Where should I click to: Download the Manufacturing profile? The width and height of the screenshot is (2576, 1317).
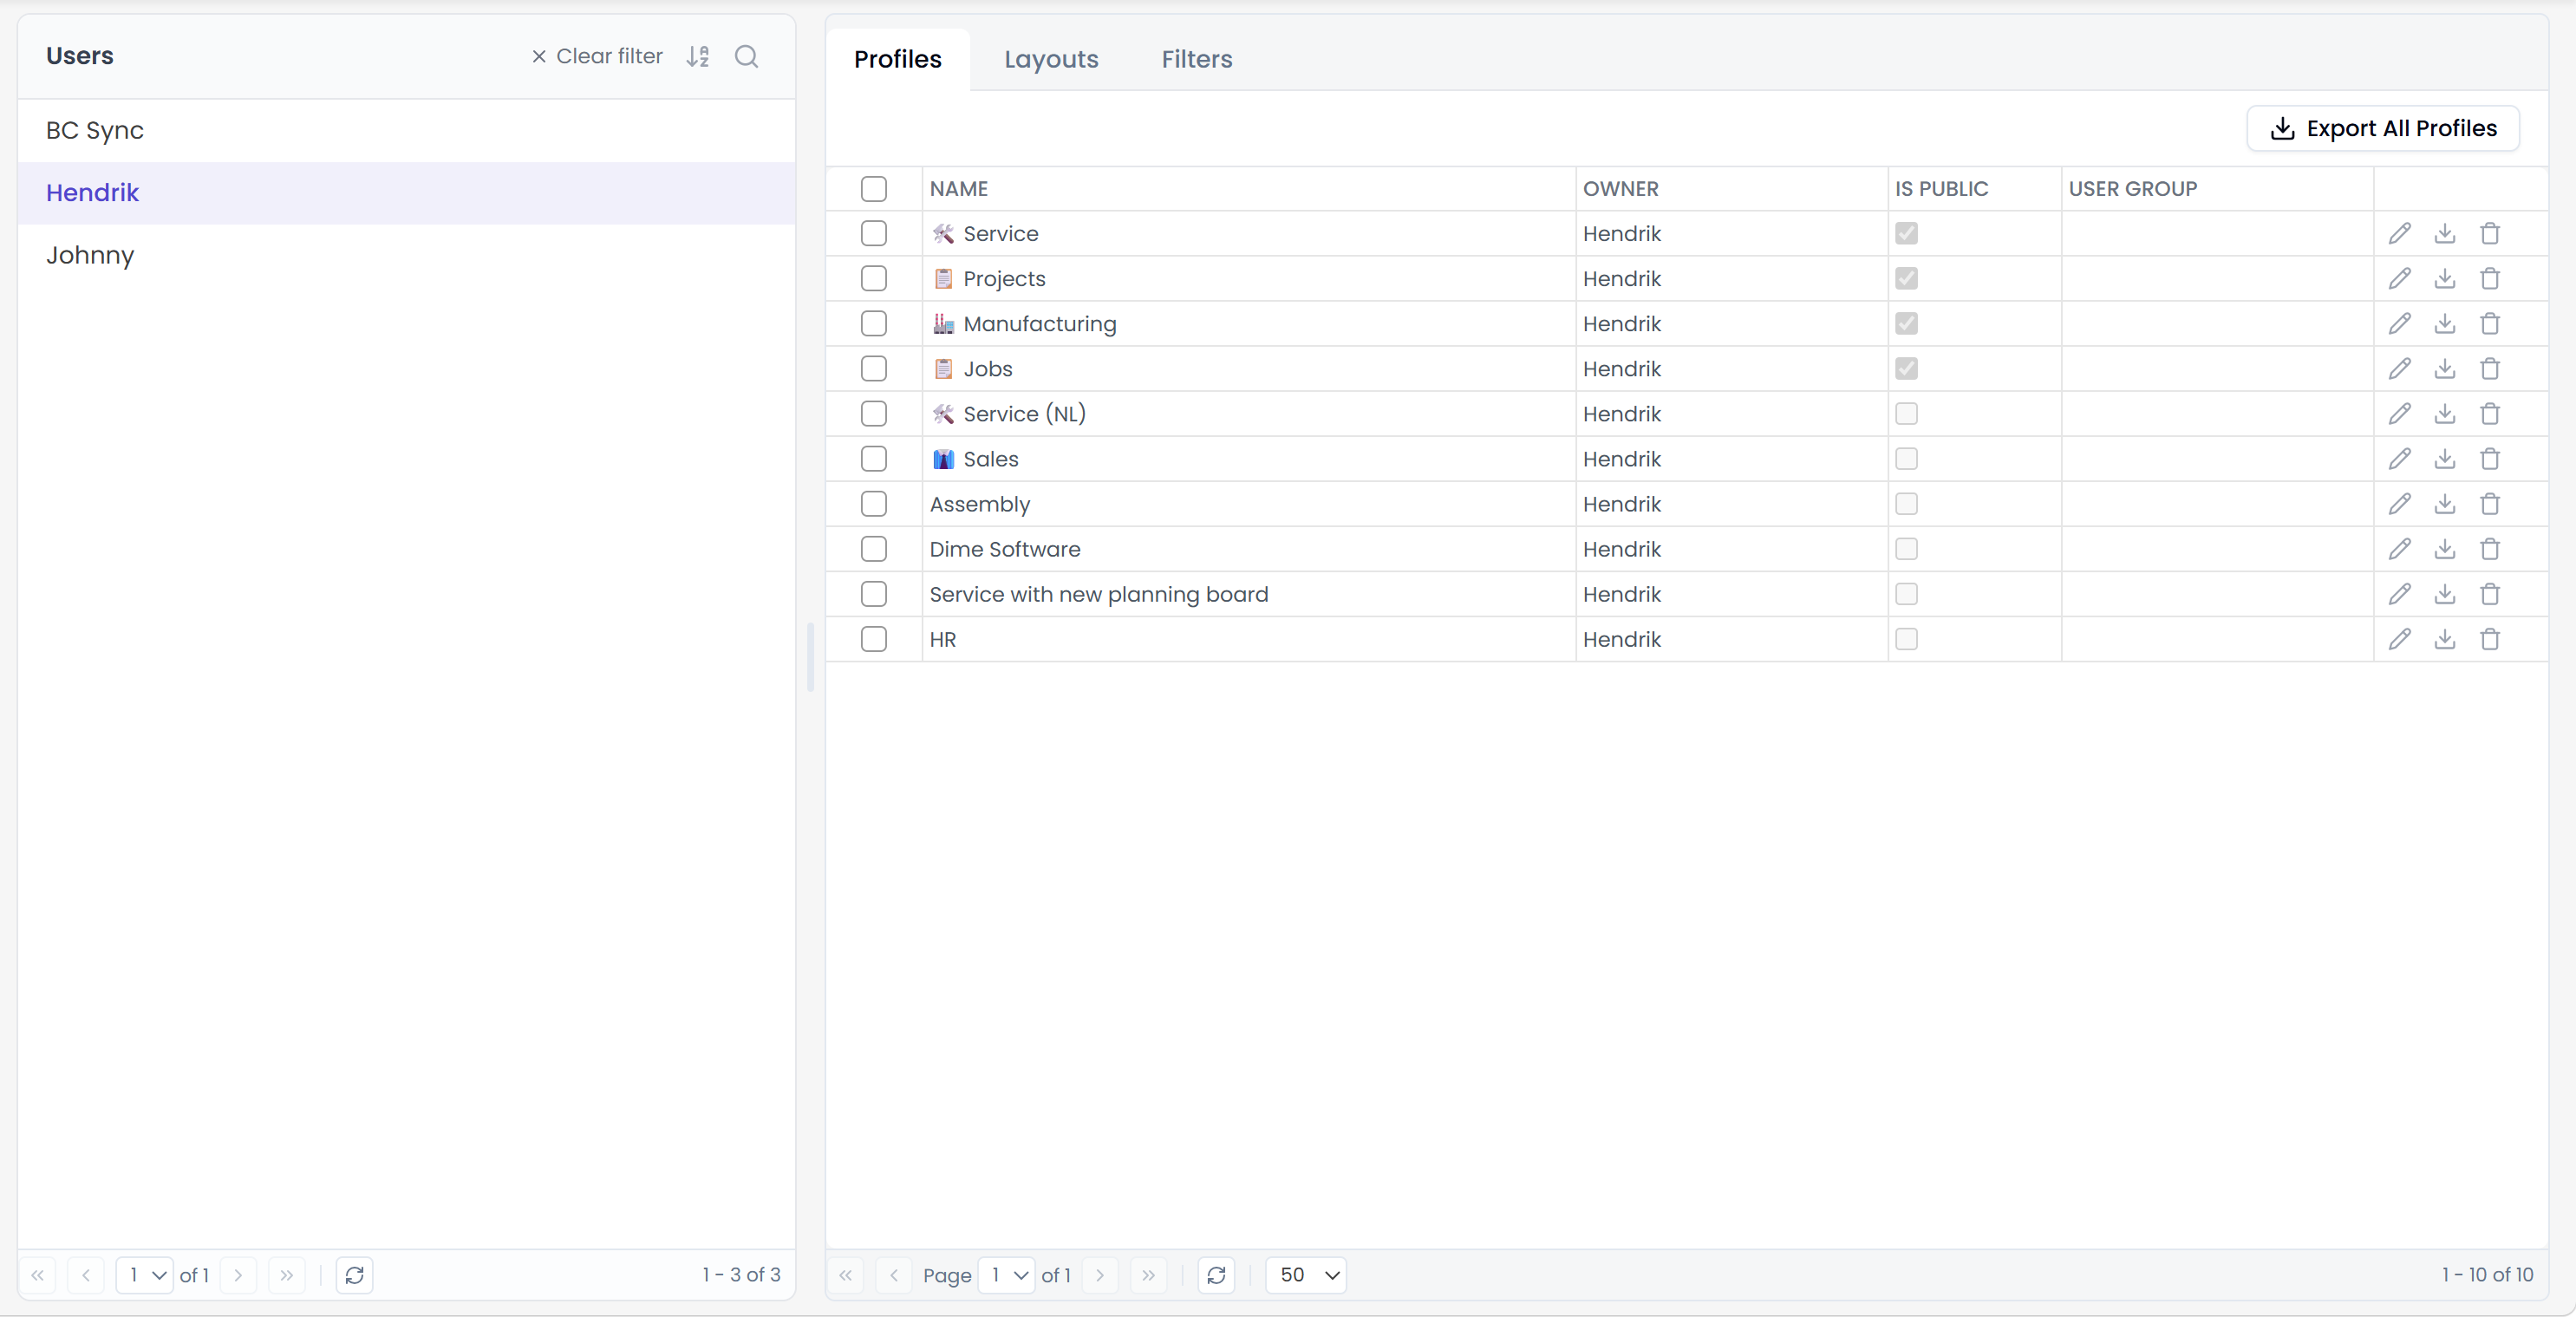[x=2444, y=323]
